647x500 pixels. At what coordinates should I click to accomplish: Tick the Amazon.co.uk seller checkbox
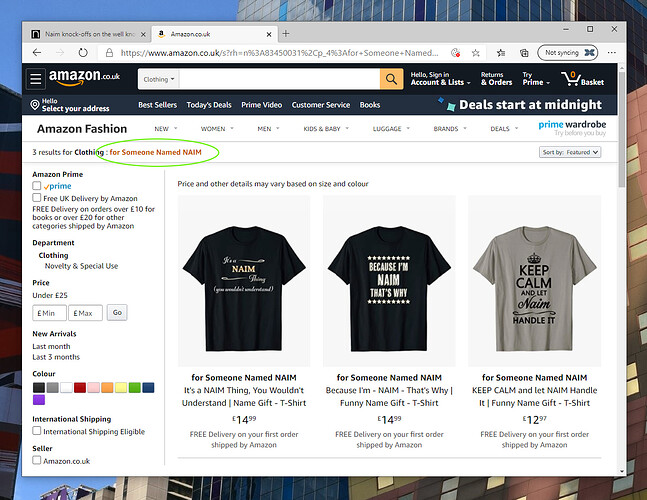pos(37,460)
